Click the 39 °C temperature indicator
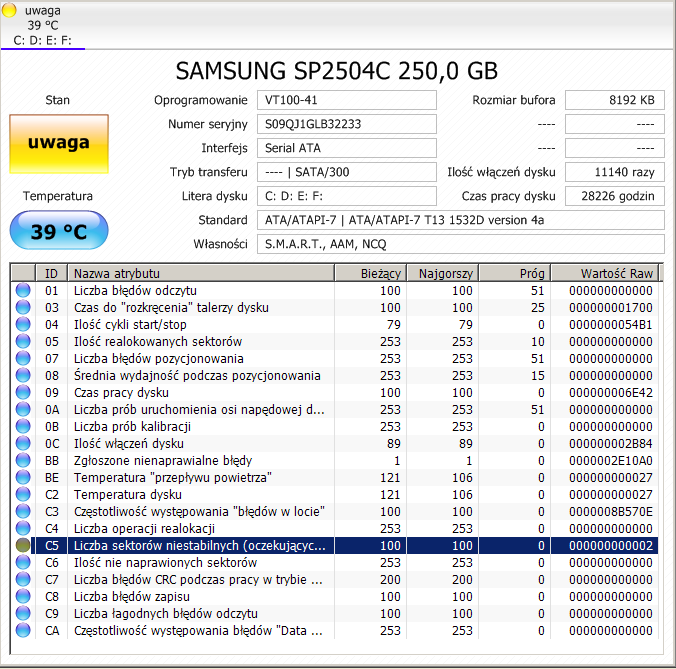 [59, 230]
